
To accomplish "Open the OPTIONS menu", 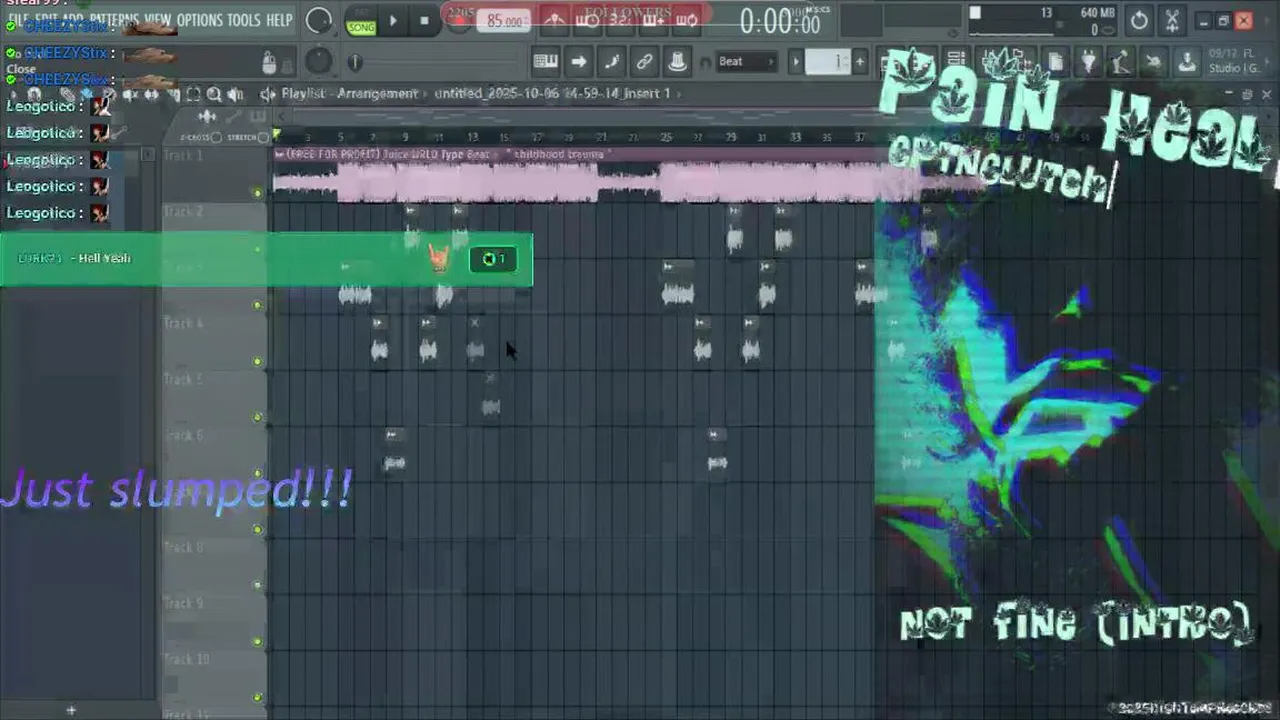I will pos(199,20).
